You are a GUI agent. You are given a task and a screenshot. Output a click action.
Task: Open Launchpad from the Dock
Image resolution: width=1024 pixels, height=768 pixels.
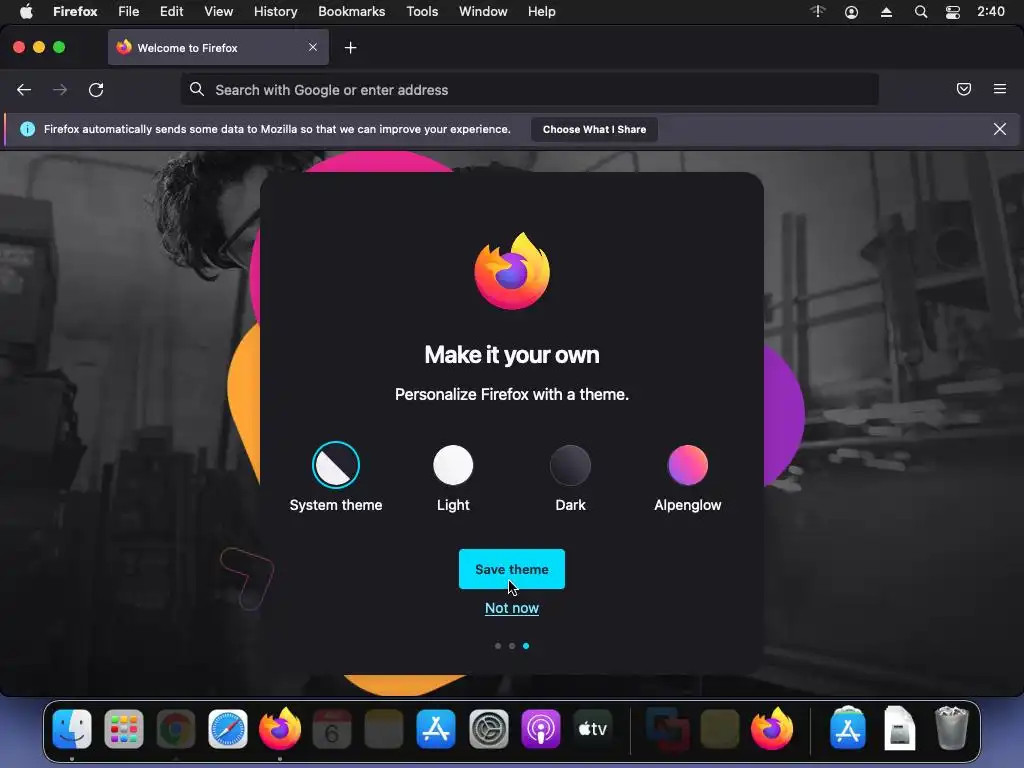(x=123, y=729)
